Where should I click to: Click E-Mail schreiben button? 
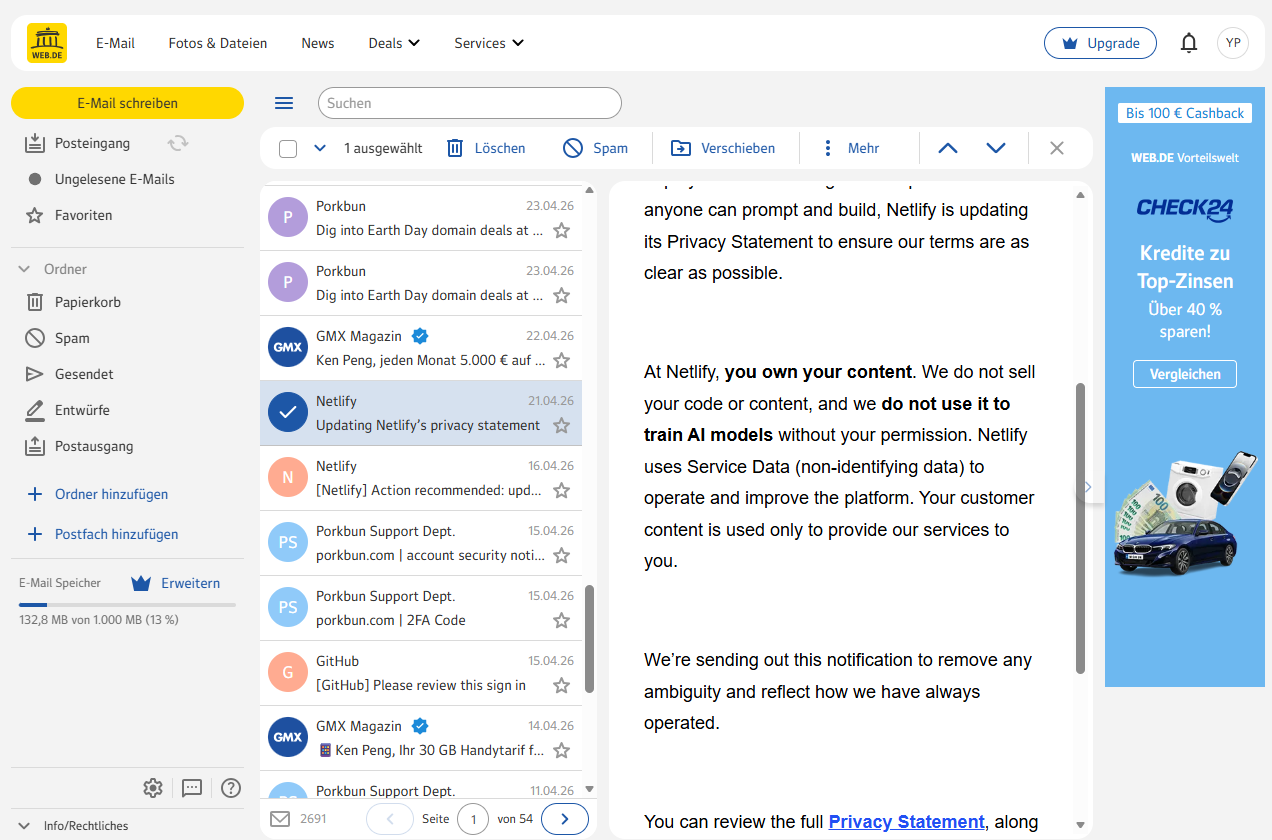(127, 103)
